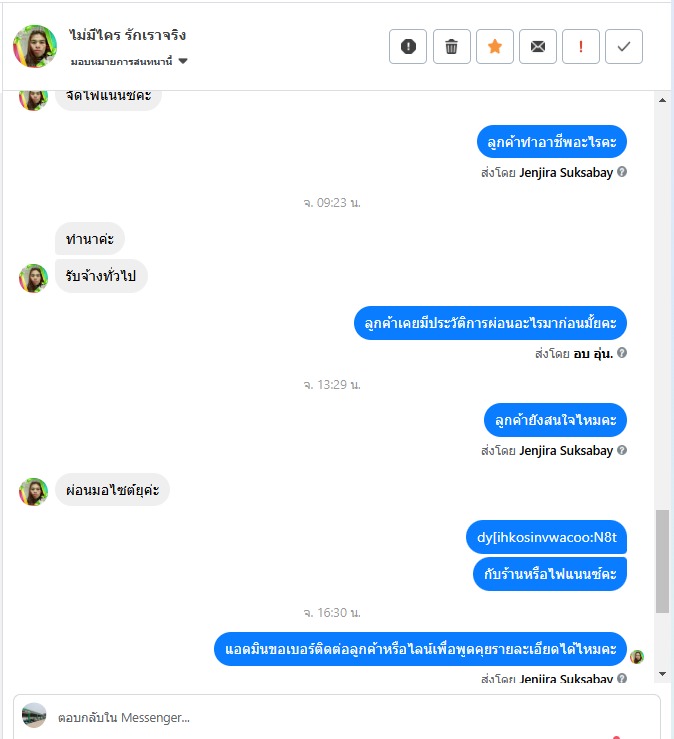Image resolution: width=674 pixels, height=739 pixels.
Task: Open assign conversation dropdown arrow
Action: pos(183,61)
